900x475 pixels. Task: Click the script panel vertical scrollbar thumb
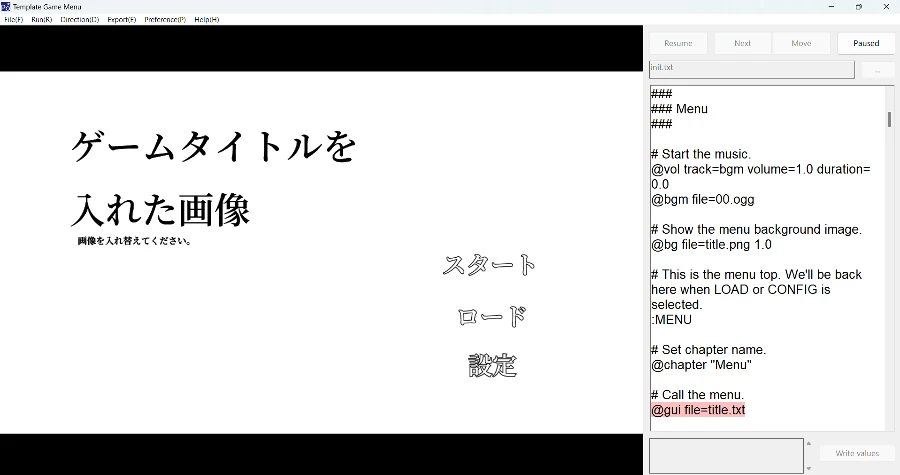click(889, 119)
